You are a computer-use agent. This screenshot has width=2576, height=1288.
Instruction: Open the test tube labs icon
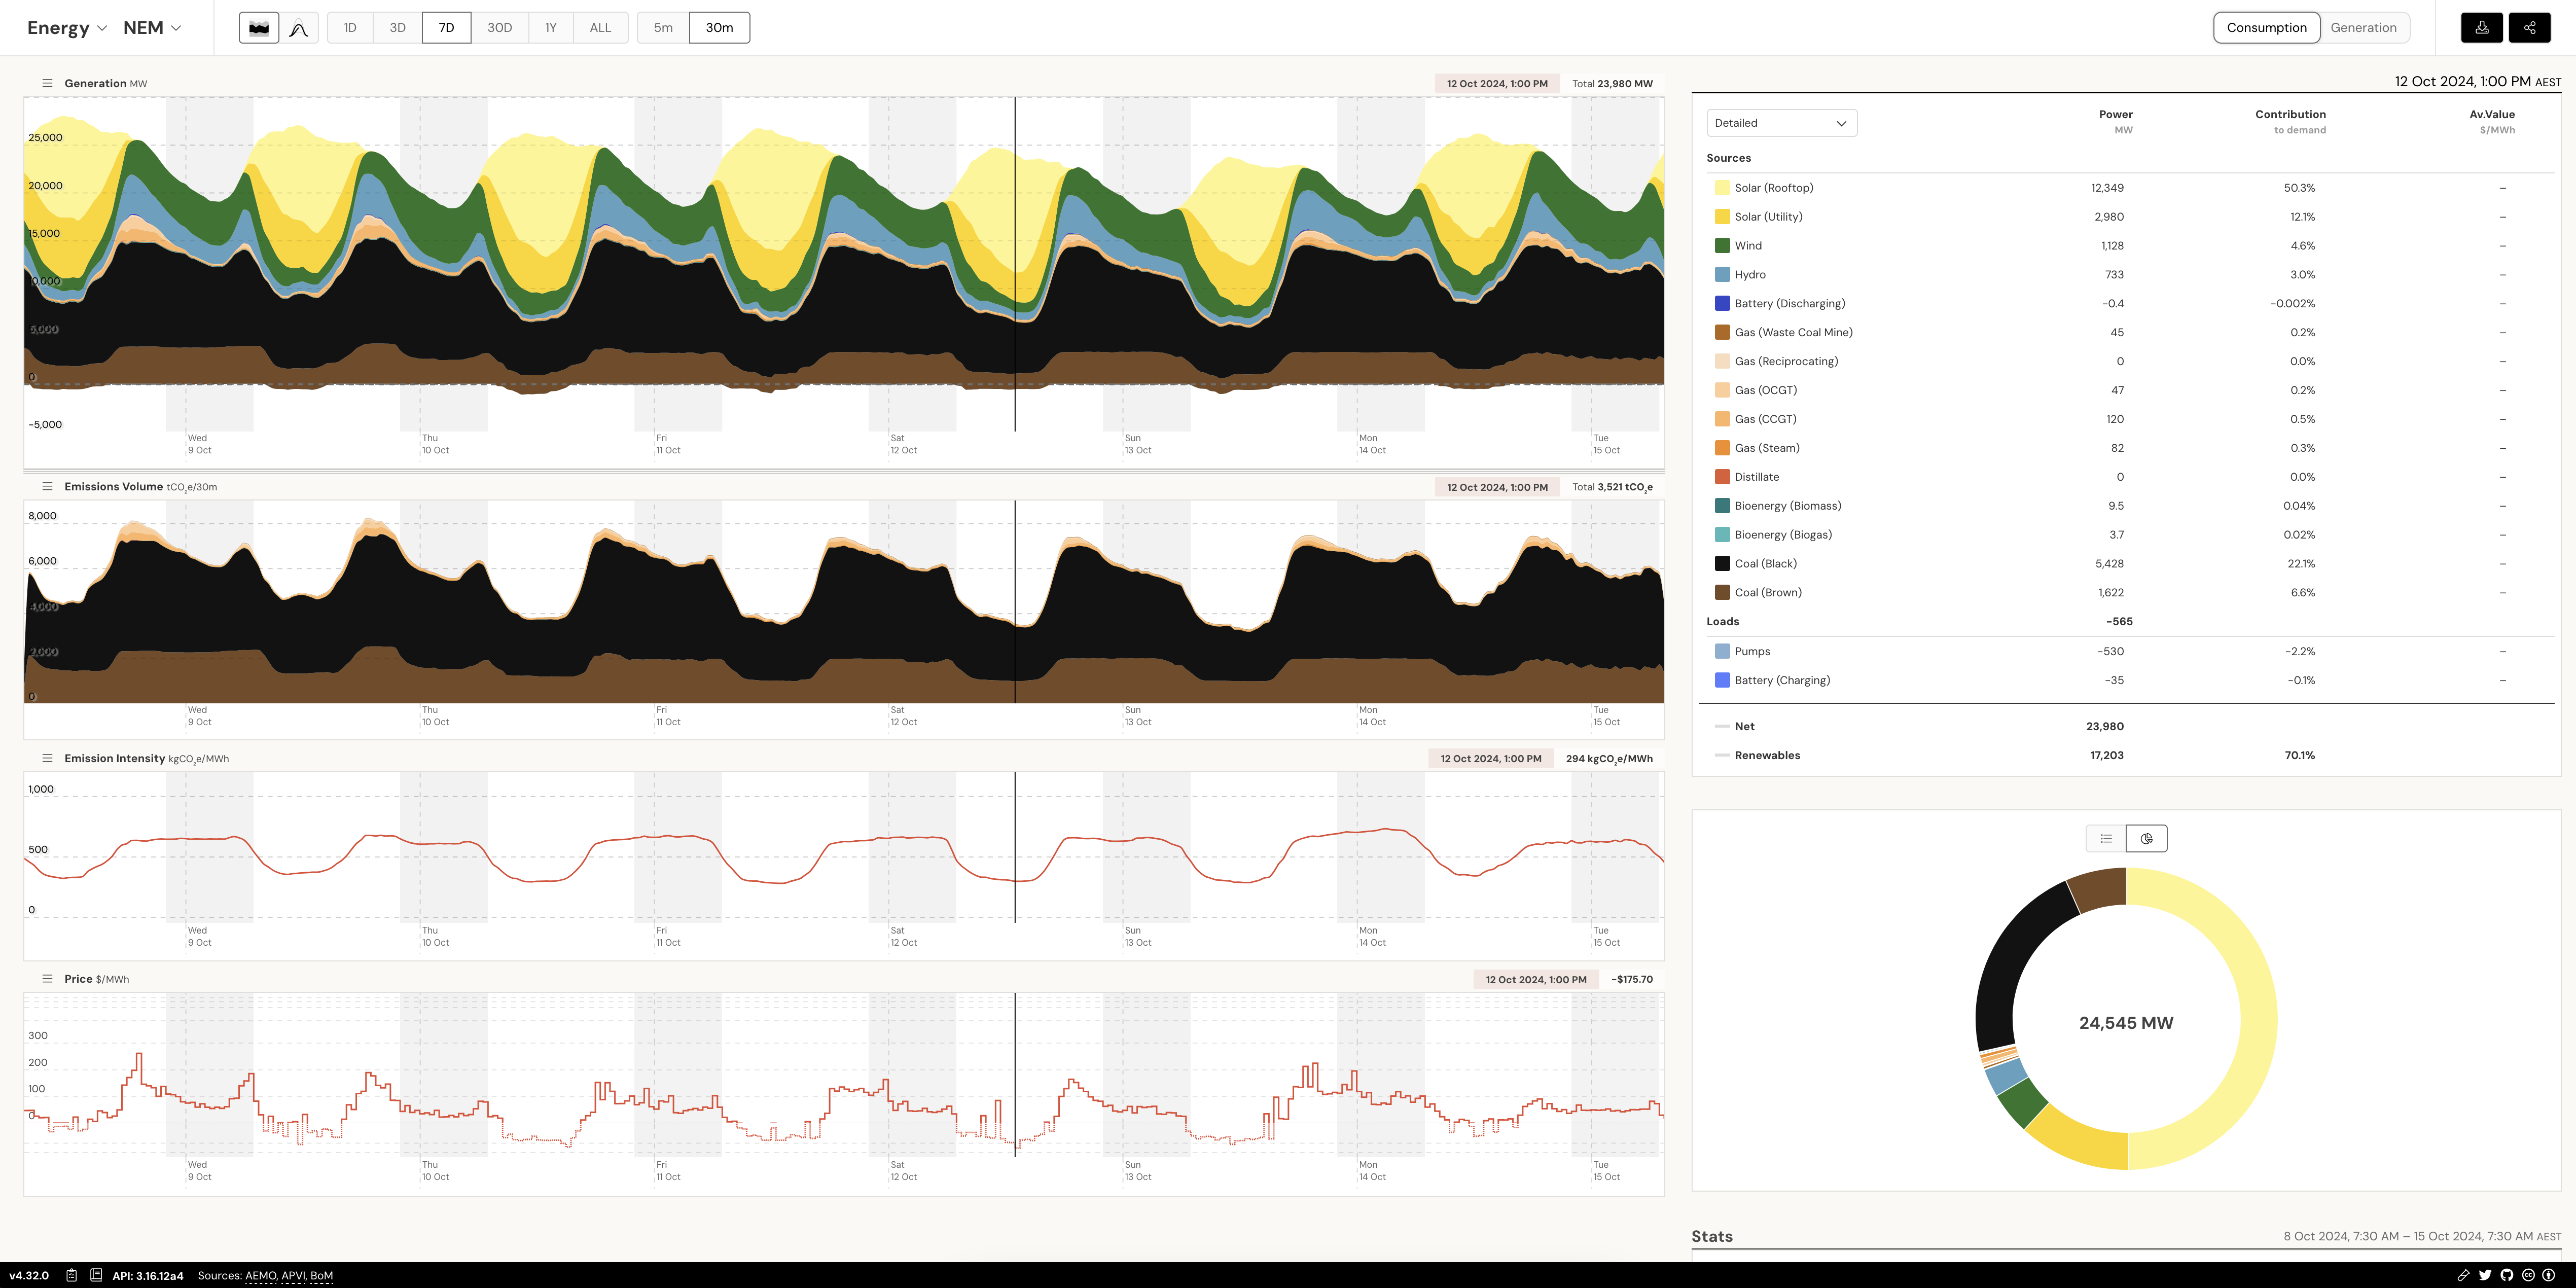coord(2463,1275)
